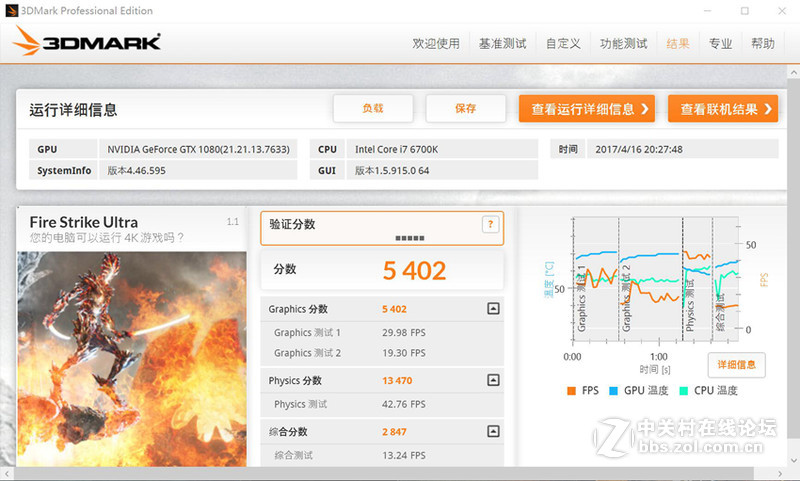This screenshot has height=481, width=800.
Task: Open the 欢迎使用 tab
Action: click(x=436, y=44)
